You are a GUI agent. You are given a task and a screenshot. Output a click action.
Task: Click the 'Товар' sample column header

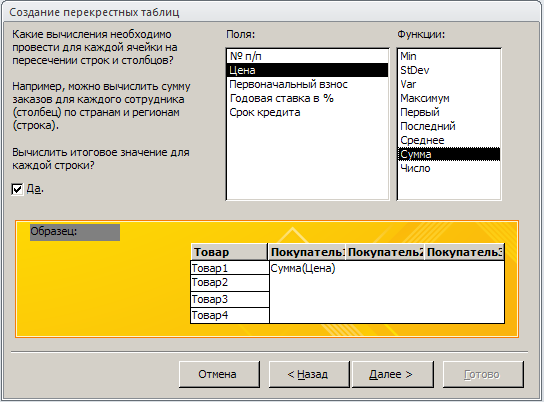coord(229,252)
